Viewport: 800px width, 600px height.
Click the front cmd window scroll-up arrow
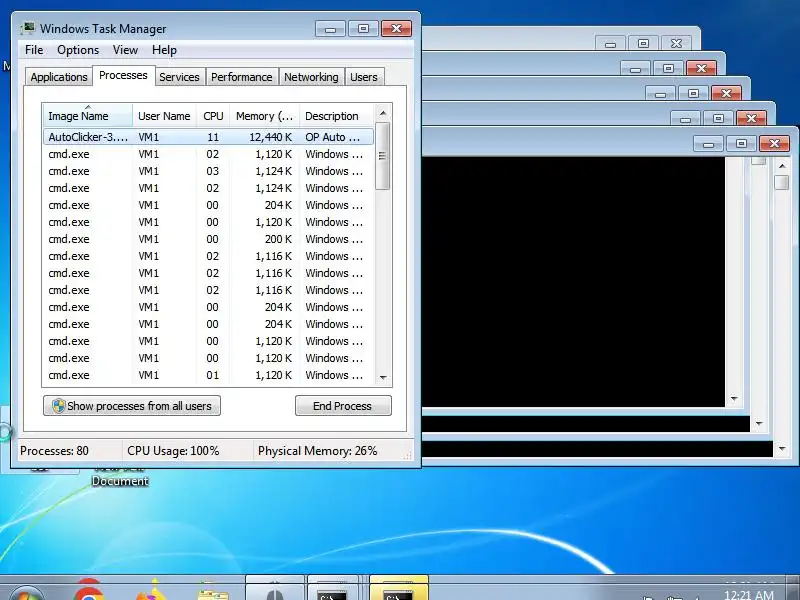click(x=781, y=166)
